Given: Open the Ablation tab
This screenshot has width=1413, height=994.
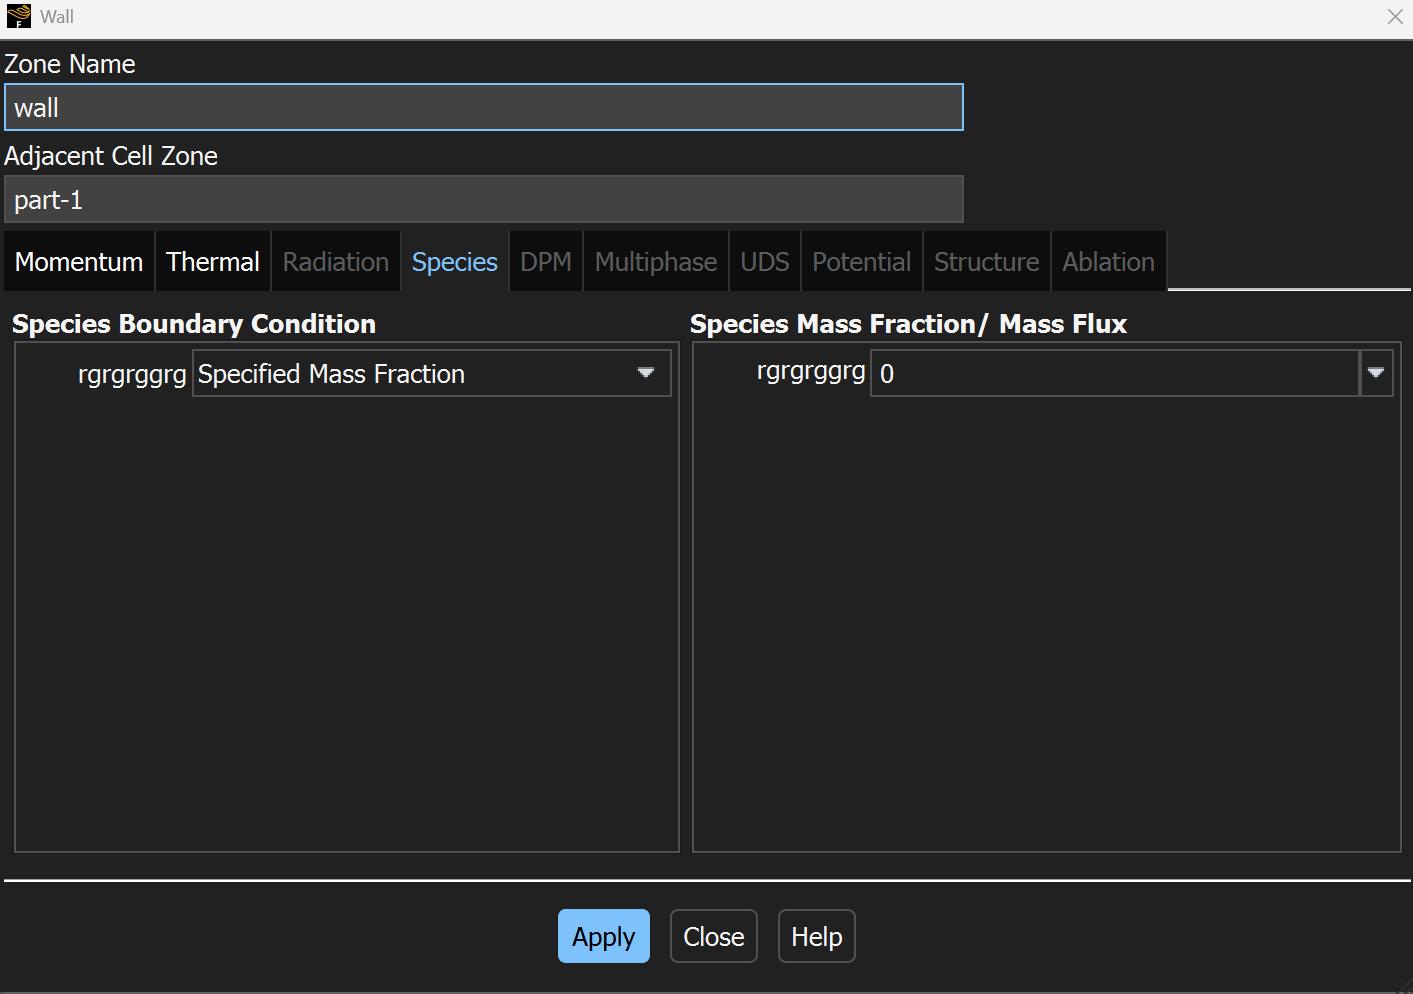Looking at the screenshot, I should [x=1108, y=262].
